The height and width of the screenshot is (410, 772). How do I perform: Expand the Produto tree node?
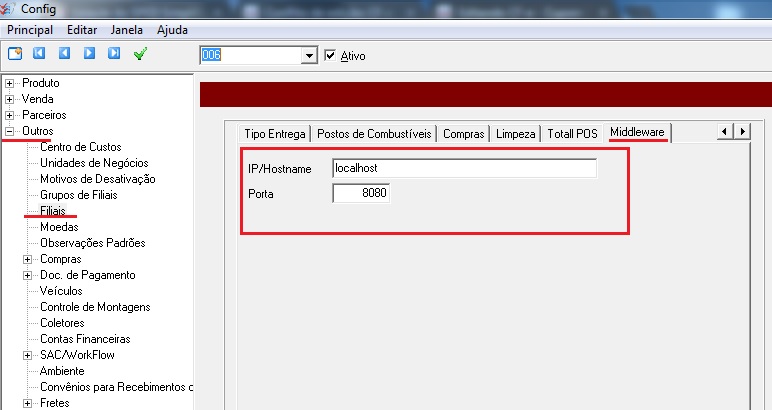[10, 83]
